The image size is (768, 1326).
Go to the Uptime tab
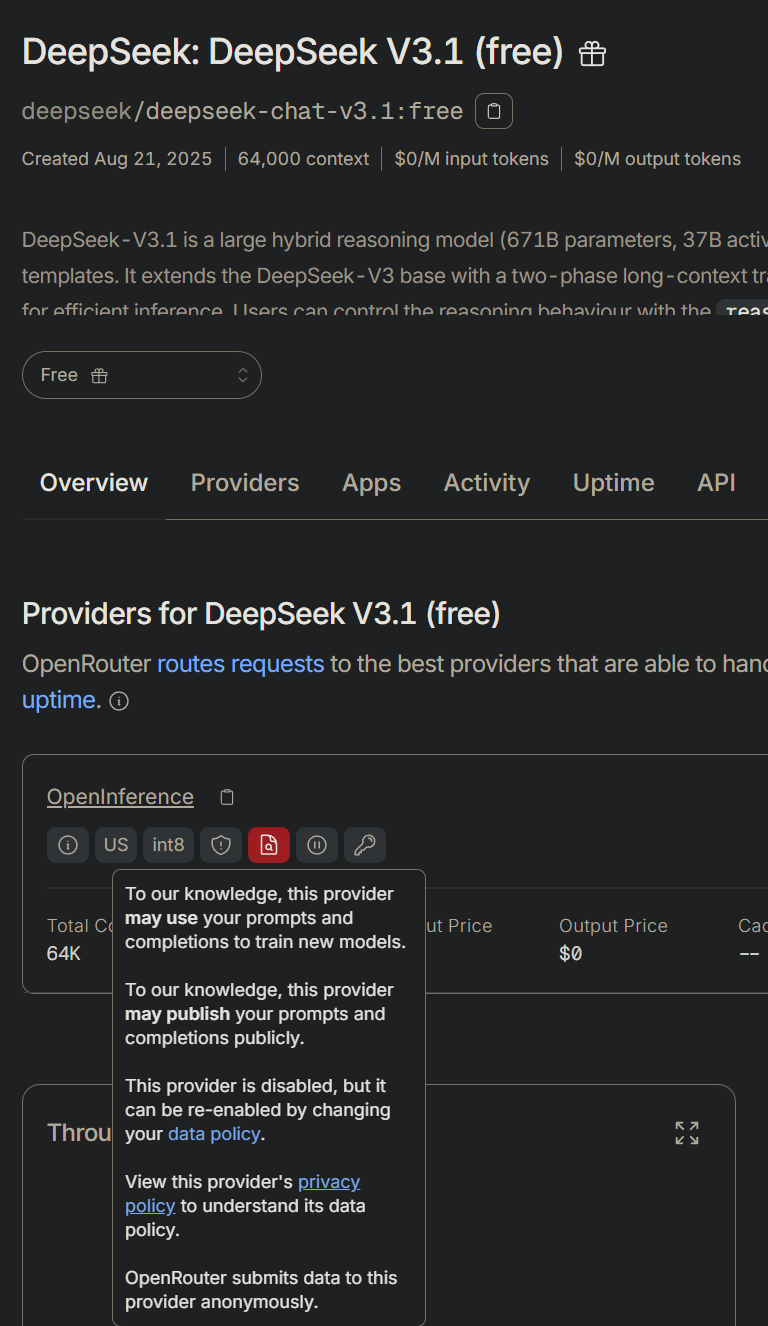[613, 483]
